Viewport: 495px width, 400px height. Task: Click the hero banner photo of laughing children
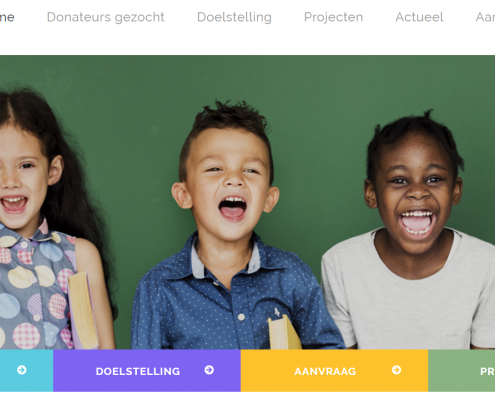(x=247, y=202)
